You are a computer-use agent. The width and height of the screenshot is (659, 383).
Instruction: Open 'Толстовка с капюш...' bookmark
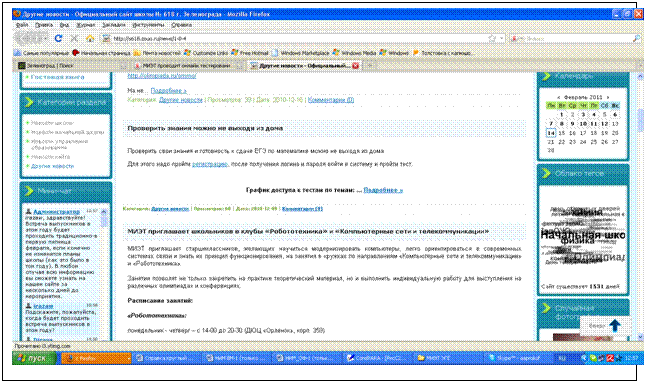click(443, 53)
